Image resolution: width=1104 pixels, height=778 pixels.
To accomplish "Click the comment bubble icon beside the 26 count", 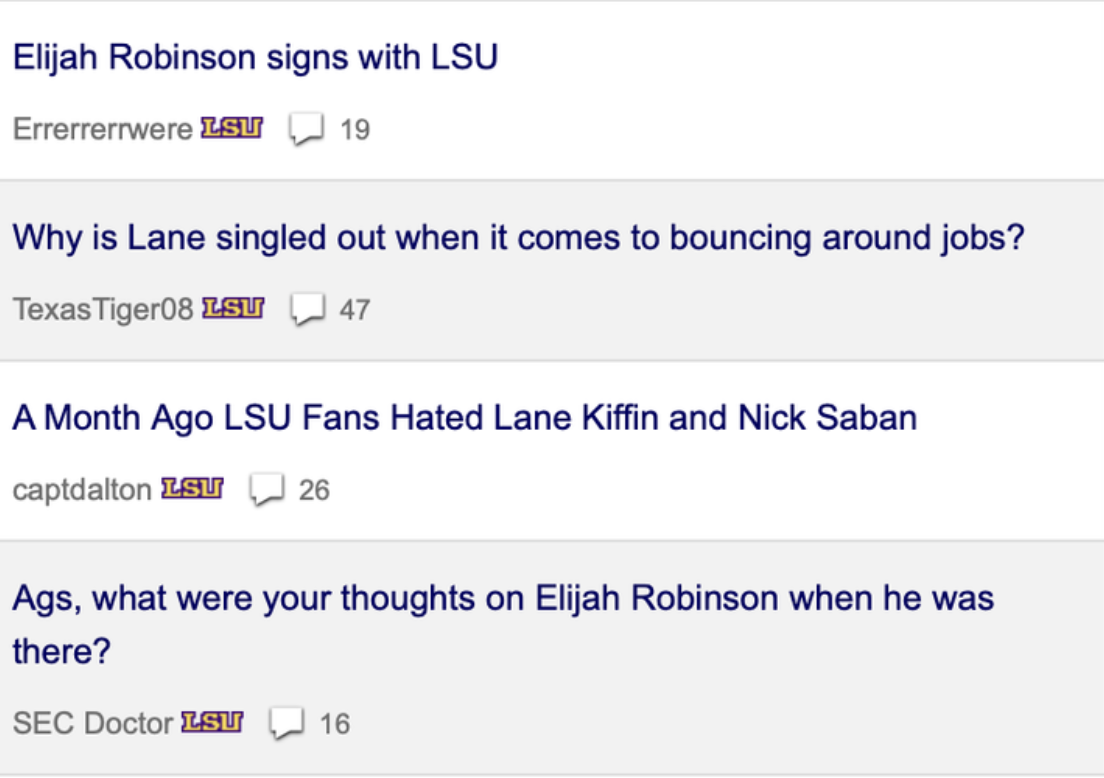I will pyautogui.click(x=267, y=490).
